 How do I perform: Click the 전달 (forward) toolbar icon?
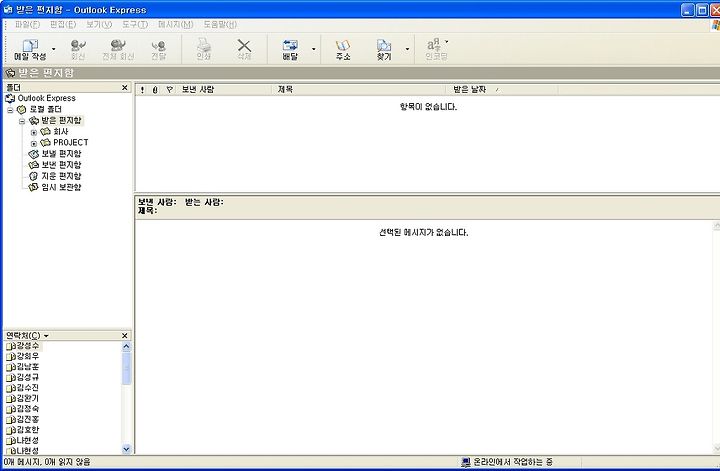(x=158, y=45)
